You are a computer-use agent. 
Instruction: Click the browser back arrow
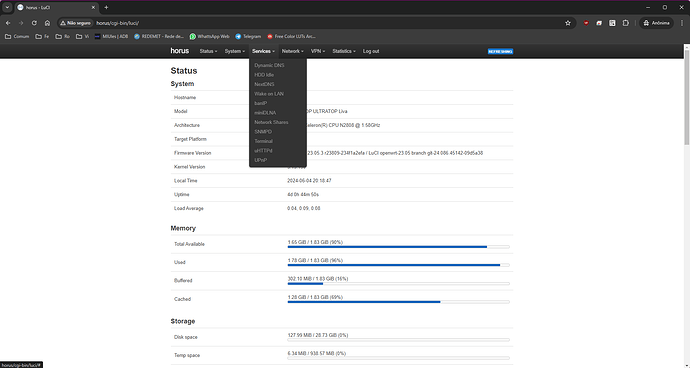(x=8, y=23)
